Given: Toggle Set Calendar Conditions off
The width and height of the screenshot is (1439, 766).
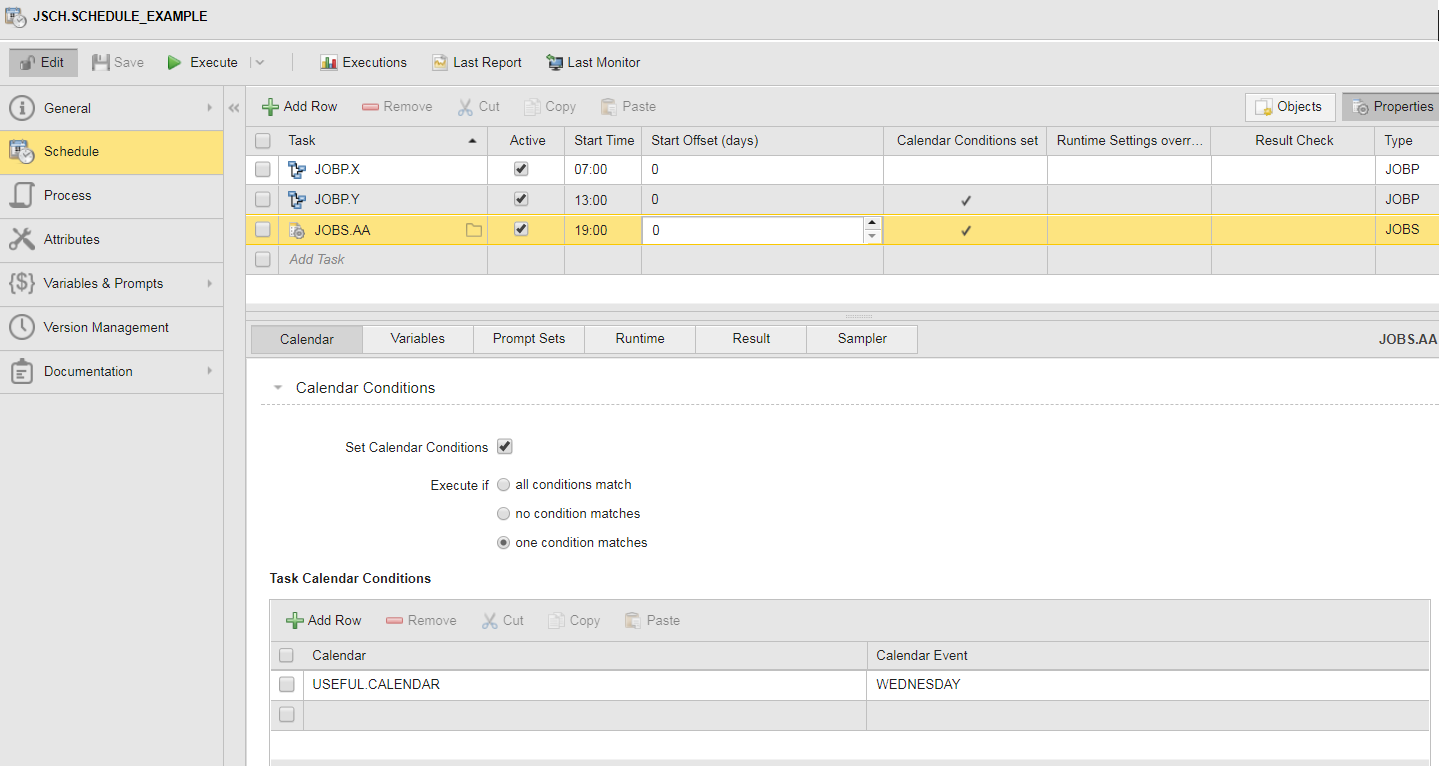Looking at the screenshot, I should [505, 446].
